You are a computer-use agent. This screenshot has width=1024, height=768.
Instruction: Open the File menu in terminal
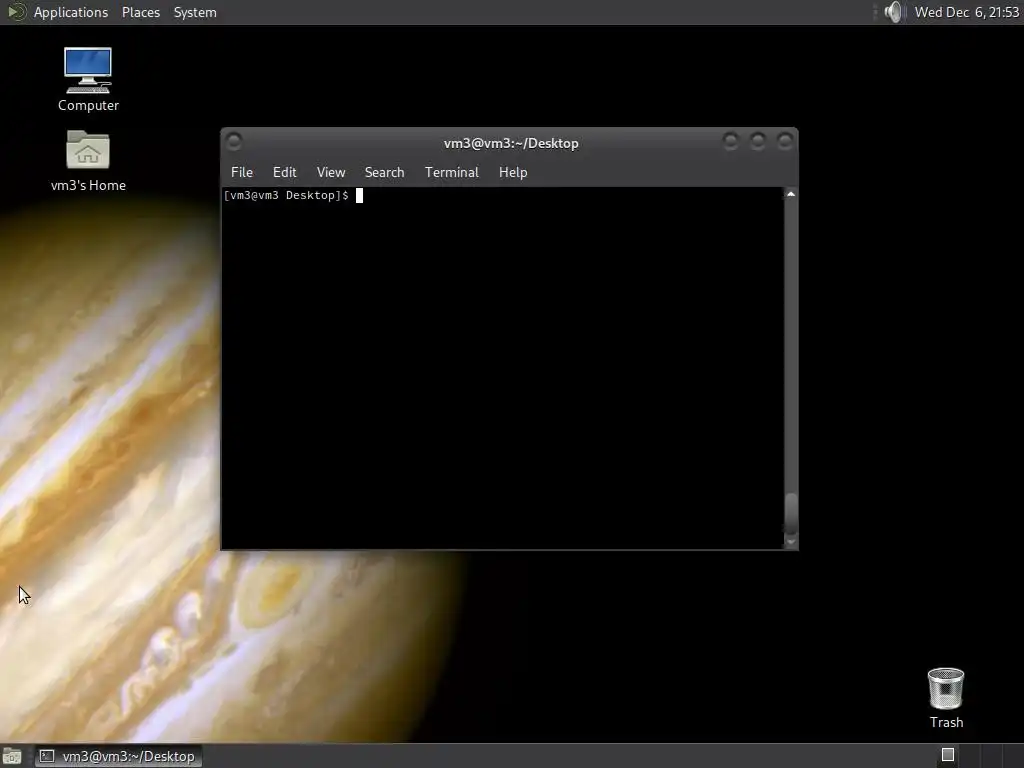coord(242,172)
